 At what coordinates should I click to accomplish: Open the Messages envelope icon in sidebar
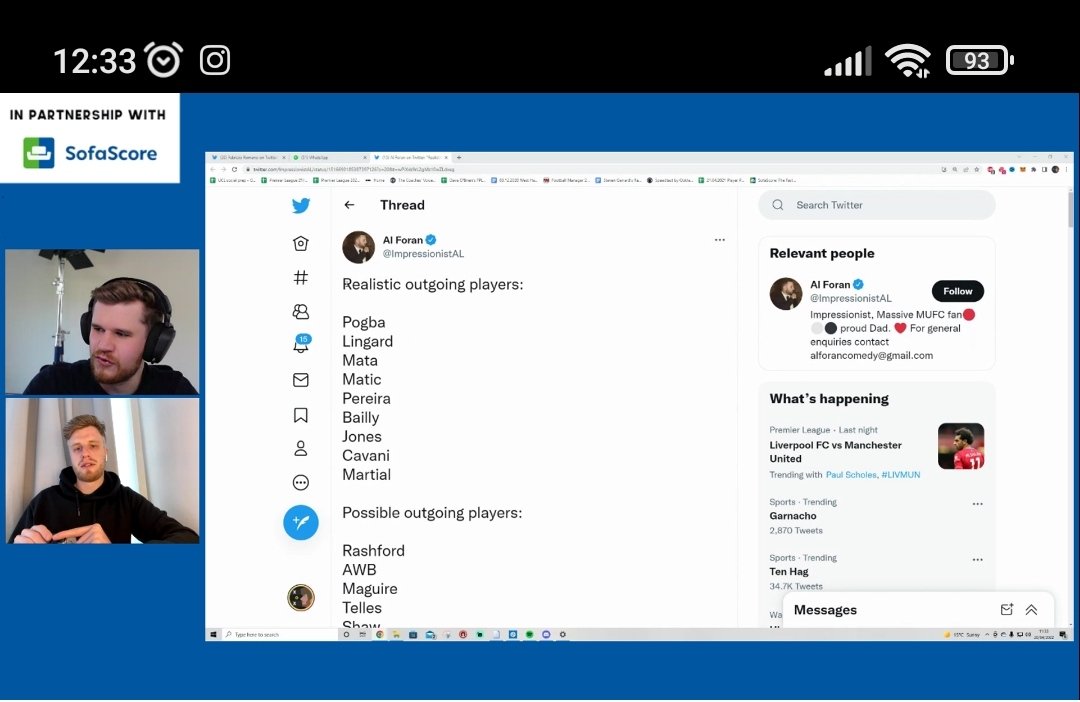tap(301, 380)
